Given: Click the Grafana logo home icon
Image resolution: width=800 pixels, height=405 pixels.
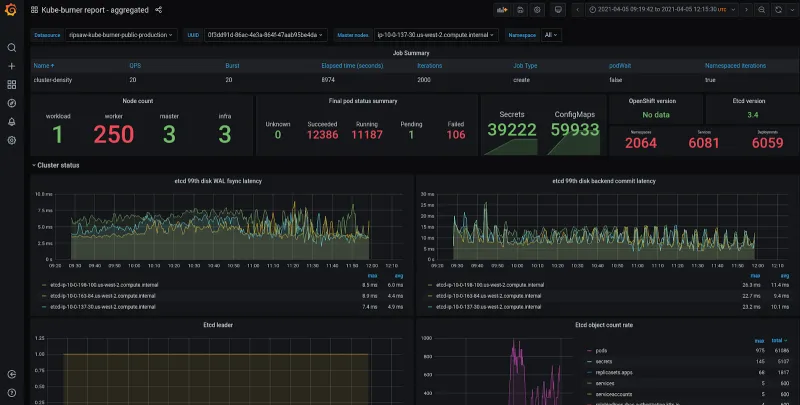Looking at the screenshot, I should 12,10.
